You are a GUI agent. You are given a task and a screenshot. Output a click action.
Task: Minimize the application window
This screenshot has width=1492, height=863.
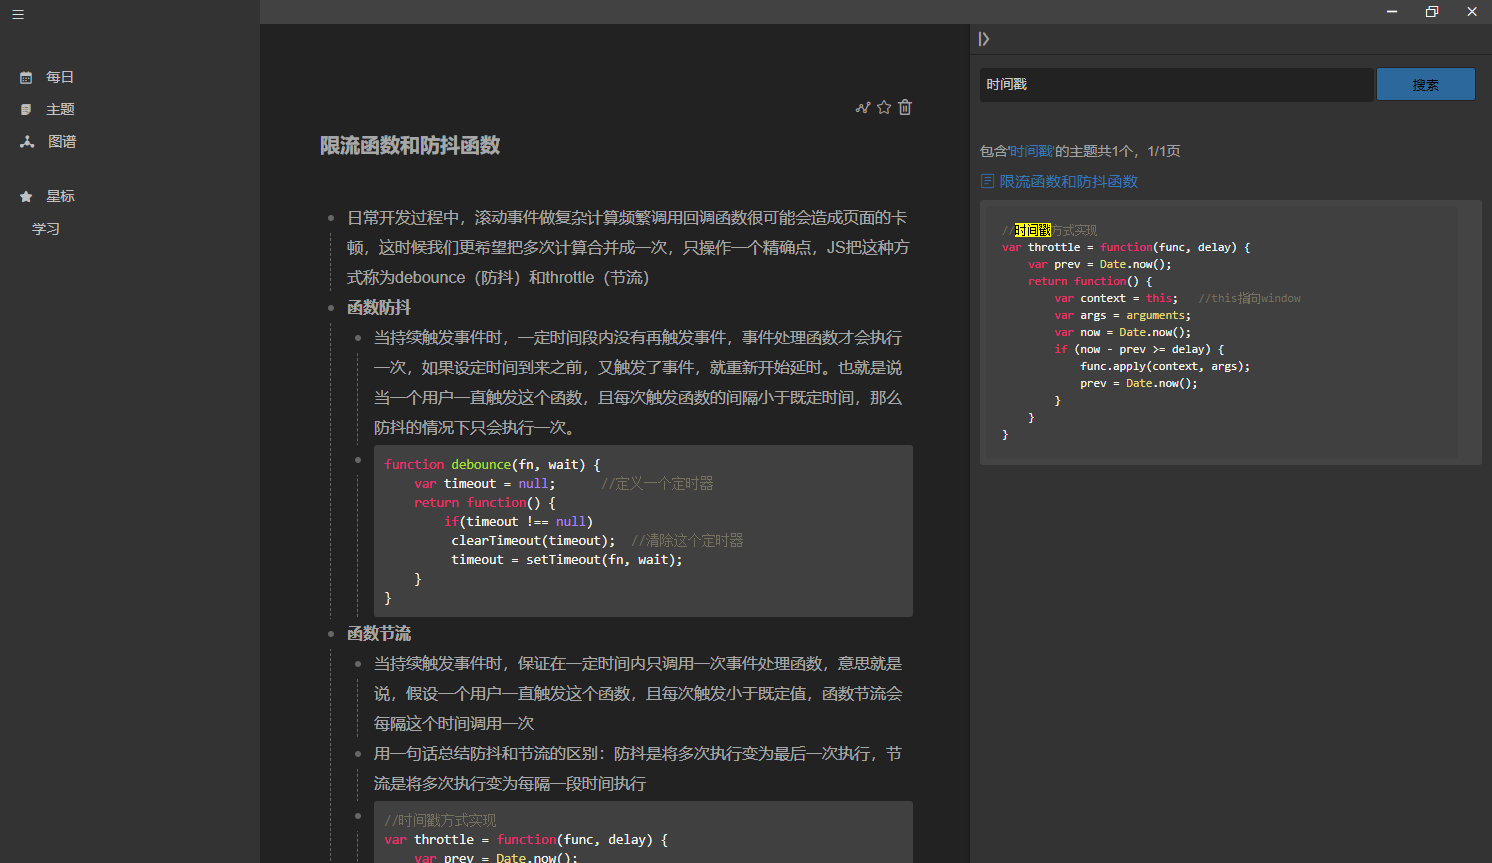pyautogui.click(x=1392, y=11)
